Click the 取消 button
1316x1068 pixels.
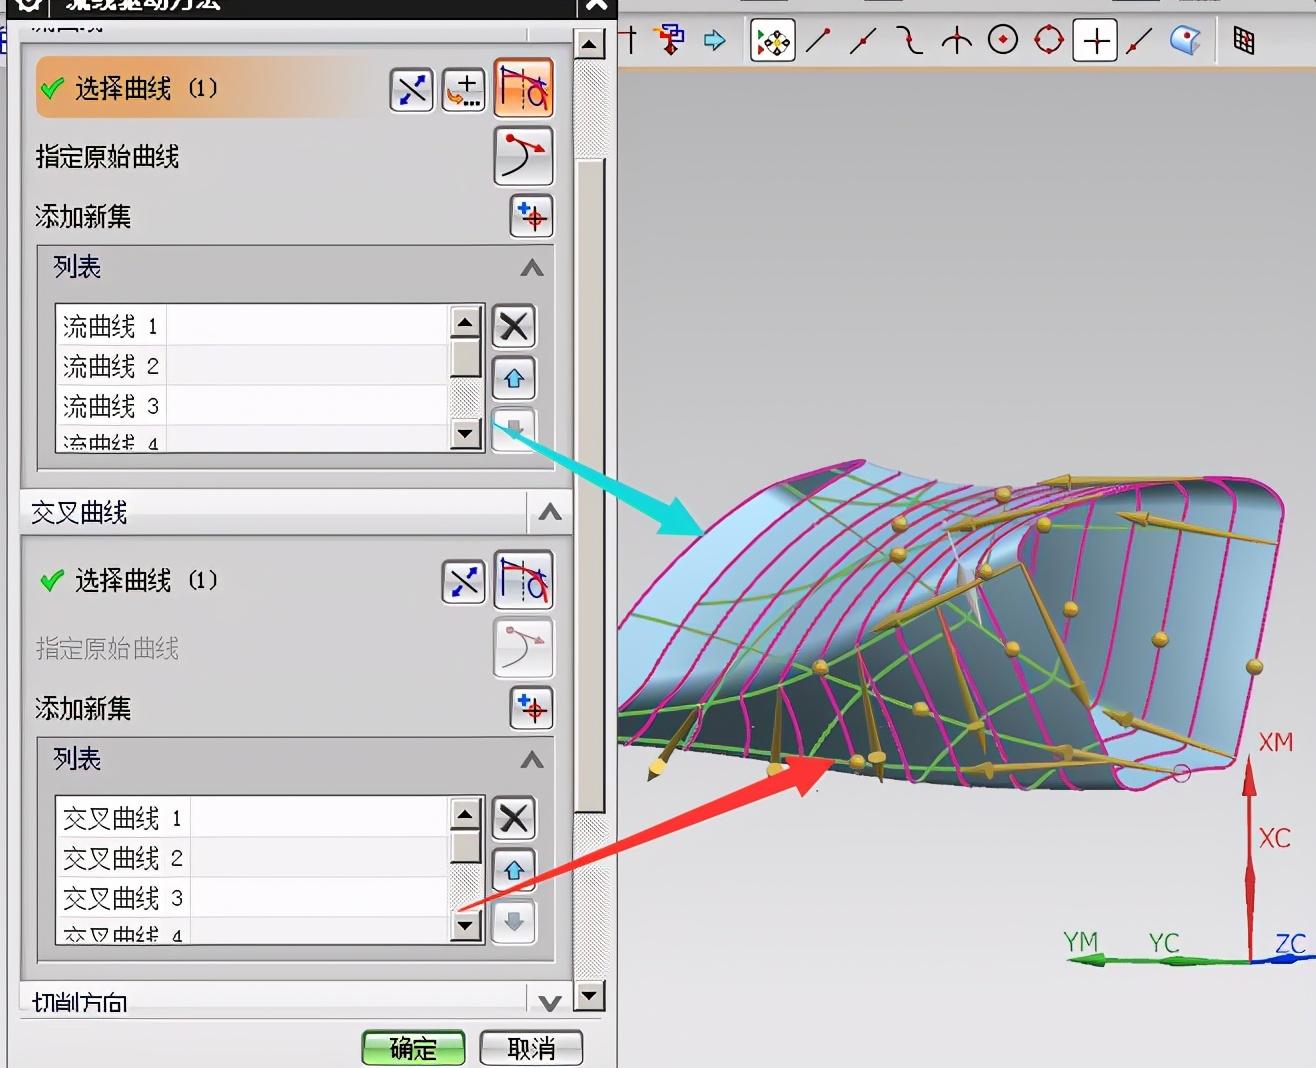(x=531, y=1047)
